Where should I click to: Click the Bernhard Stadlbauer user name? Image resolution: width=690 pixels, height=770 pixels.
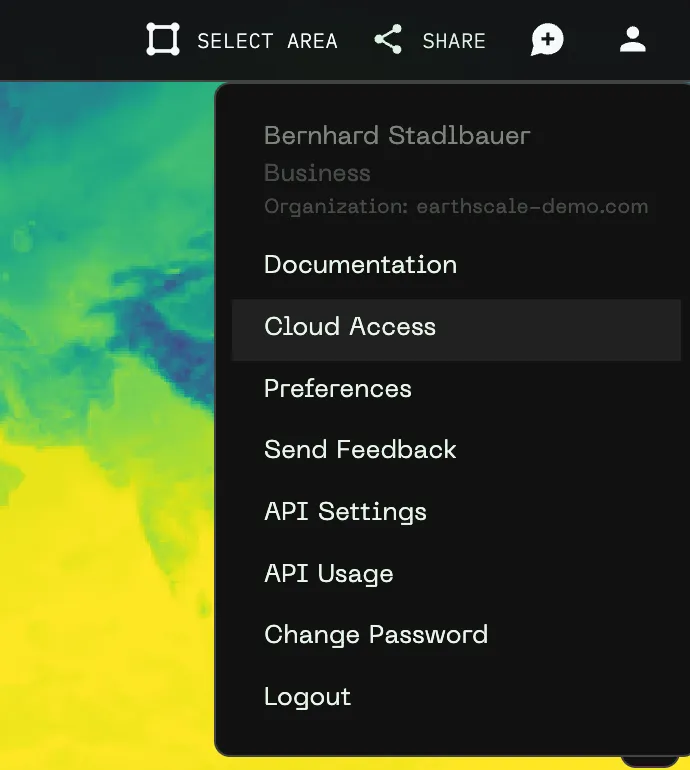pos(397,136)
